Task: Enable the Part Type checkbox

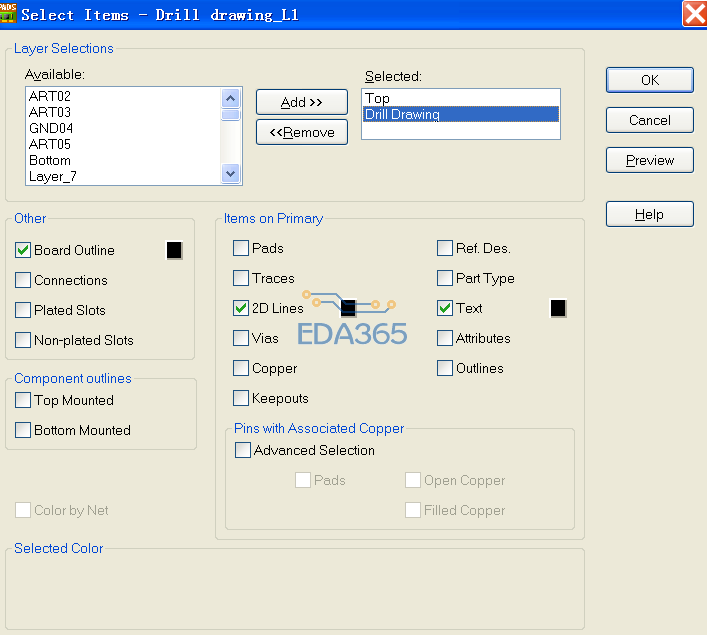Action: click(x=445, y=278)
